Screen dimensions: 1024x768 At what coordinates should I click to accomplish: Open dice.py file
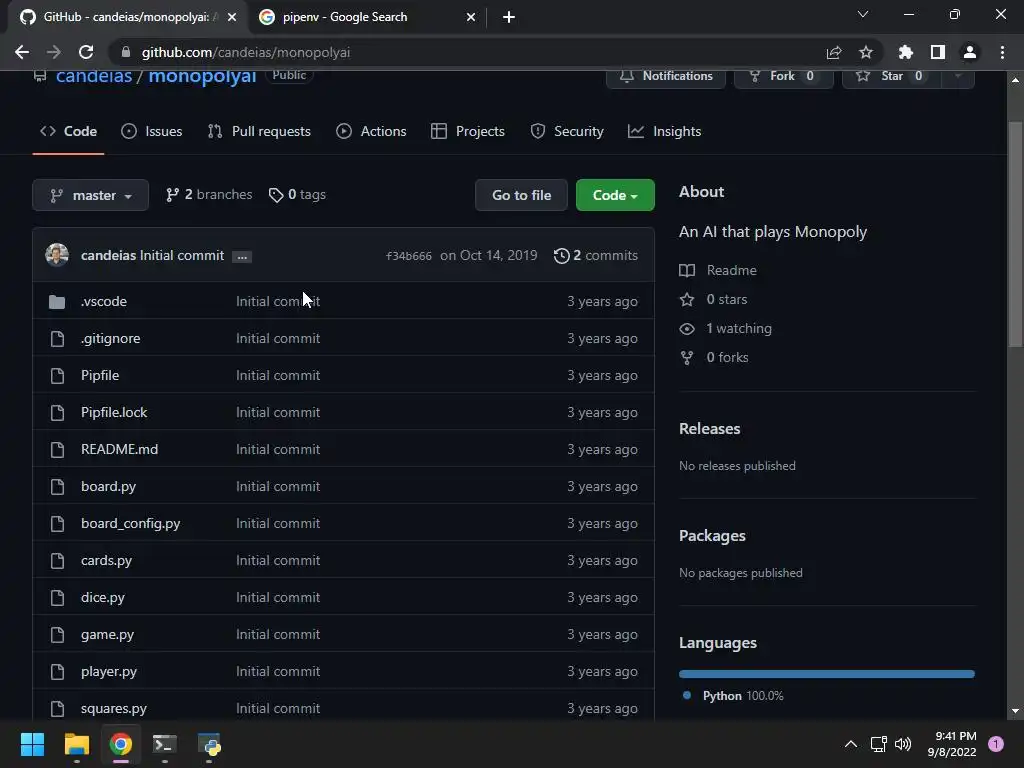click(103, 598)
